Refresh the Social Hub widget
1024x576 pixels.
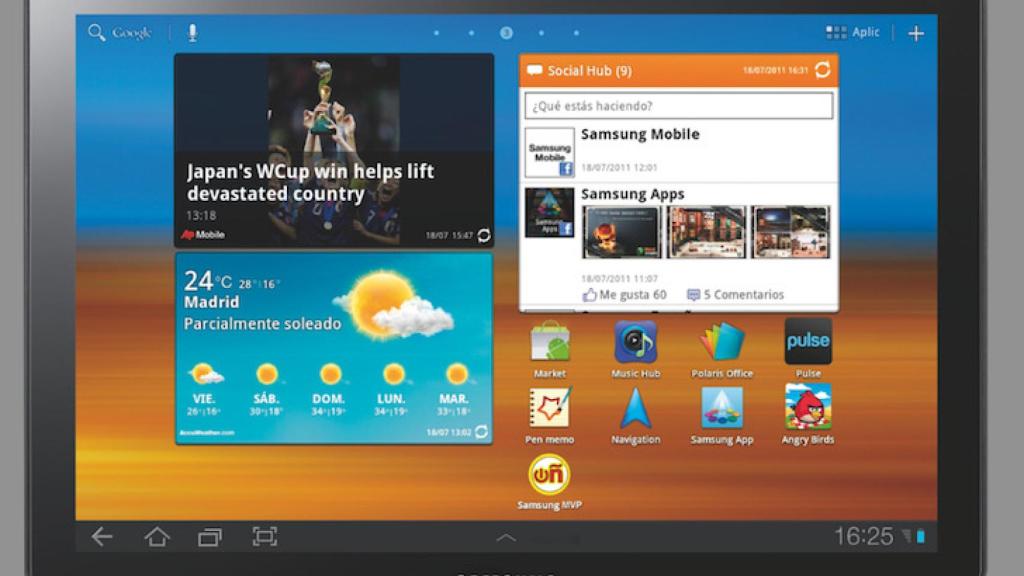point(823,71)
